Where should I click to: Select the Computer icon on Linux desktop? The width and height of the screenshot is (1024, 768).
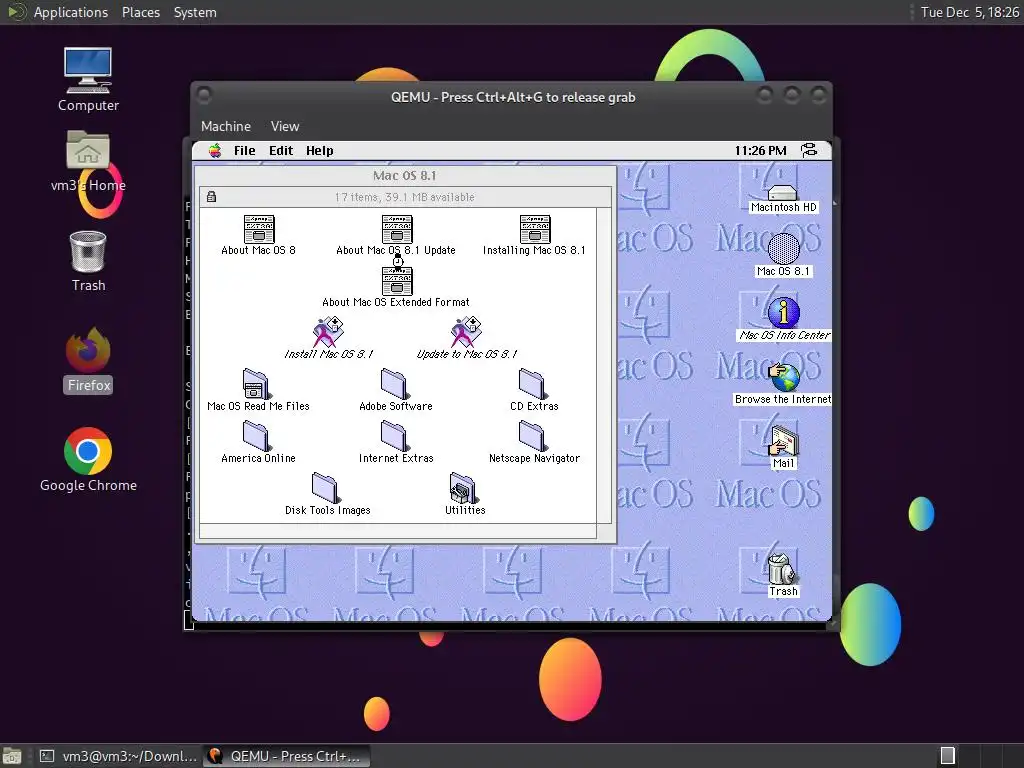pyautogui.click(x=88, y=71)
